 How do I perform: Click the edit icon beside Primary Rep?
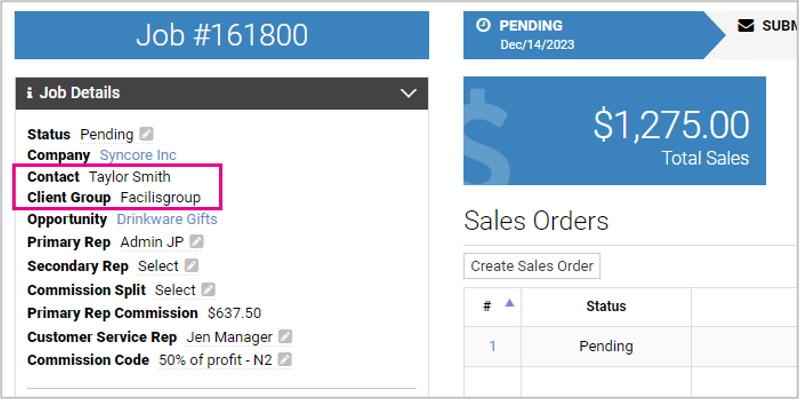(x=197, y=242)
